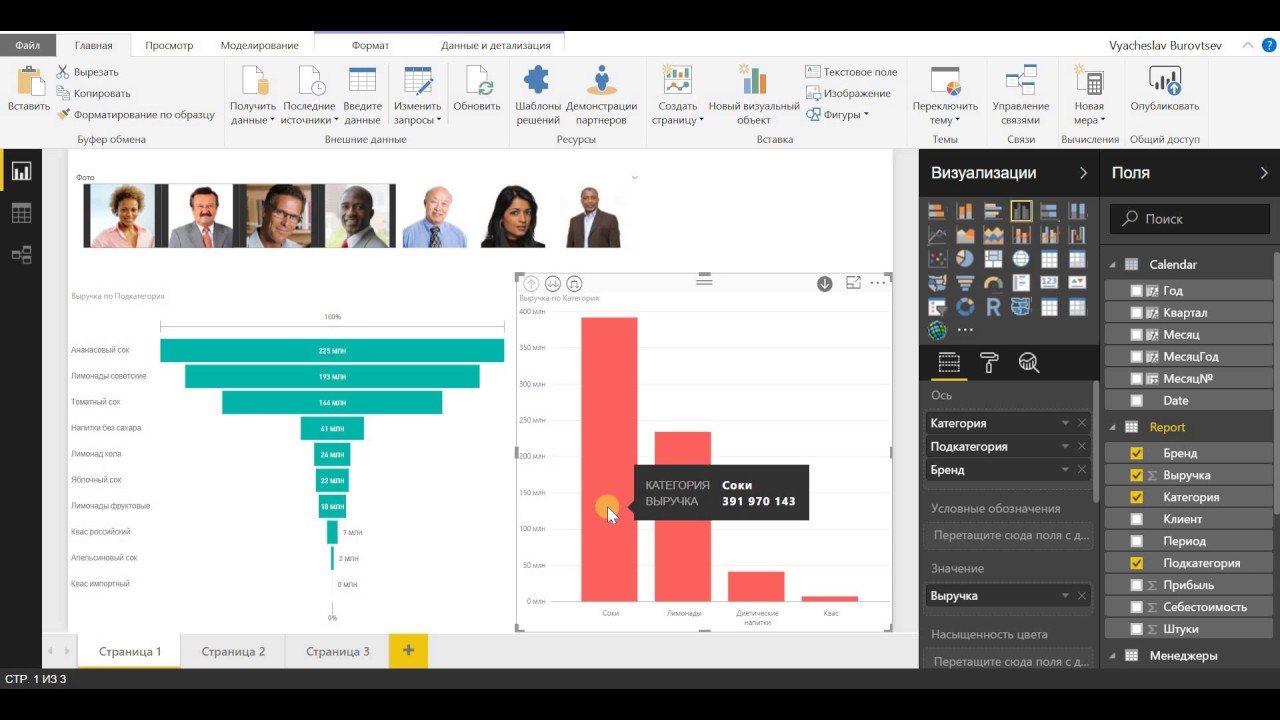
Task: Switch to Report view in left sidebar
Action: pos(21,171)
